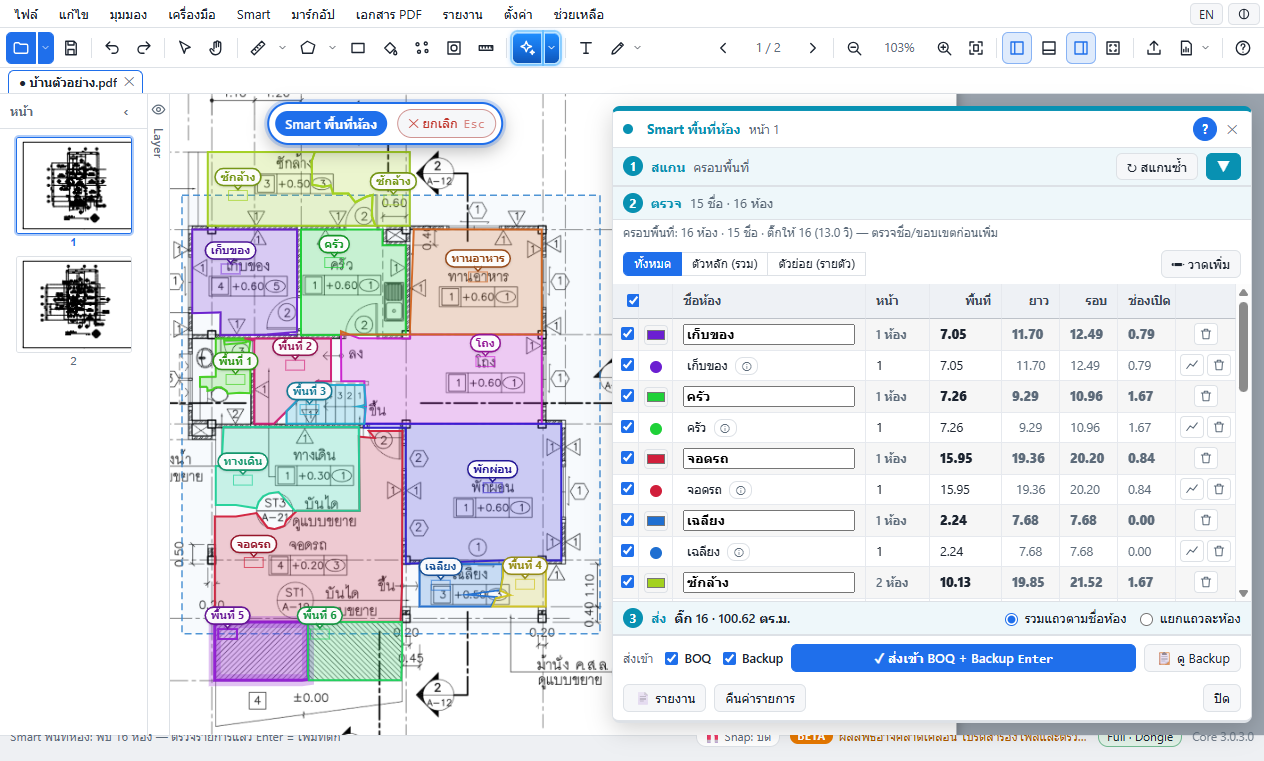Click สแกนซ้ำ rescan button
Viewport: 1264px width, 761px height.
(x=1157, y=167)
